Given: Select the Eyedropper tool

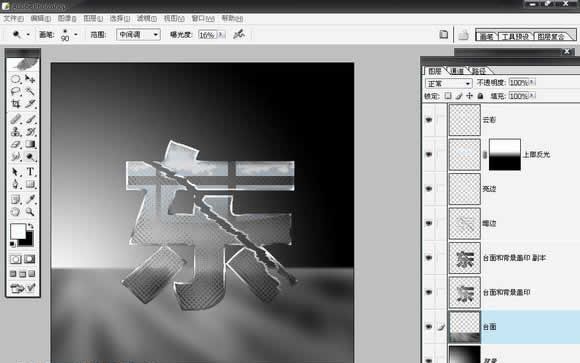Looking at the screenshot, I should (30, 200).
